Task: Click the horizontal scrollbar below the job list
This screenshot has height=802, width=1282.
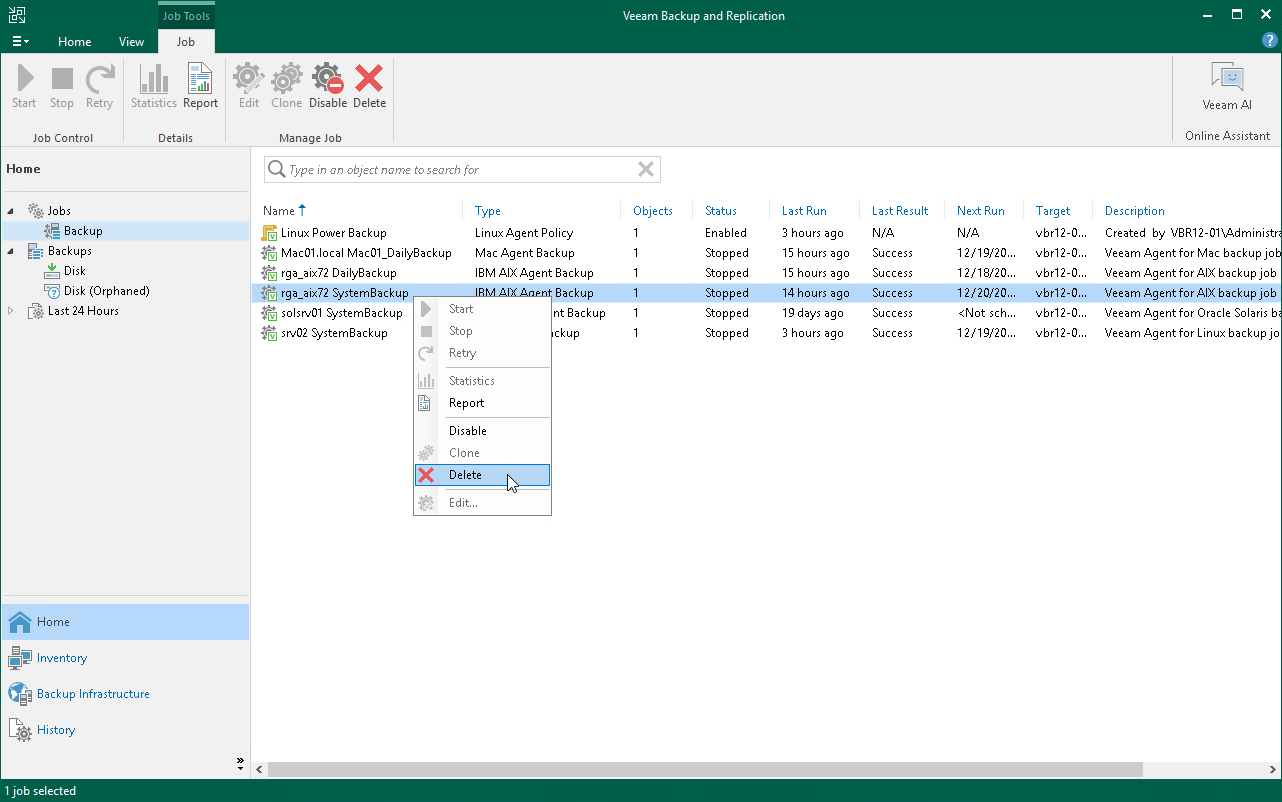Action: click(x=700, y=768)
